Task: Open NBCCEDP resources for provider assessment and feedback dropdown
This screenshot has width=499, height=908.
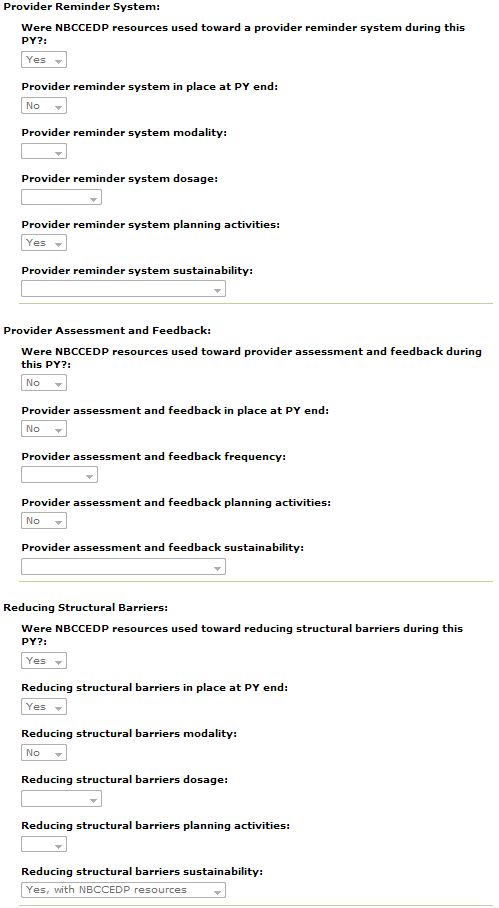Action: point(44,383)
